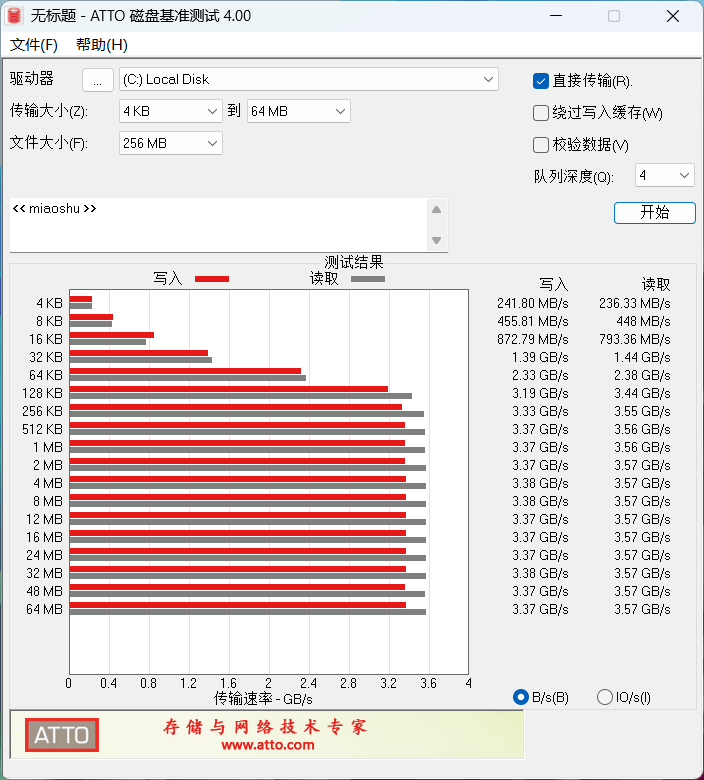Click the write value 3.19 GB/s
The height and width of the screenshot is (780, 704).
coord(540,393)
